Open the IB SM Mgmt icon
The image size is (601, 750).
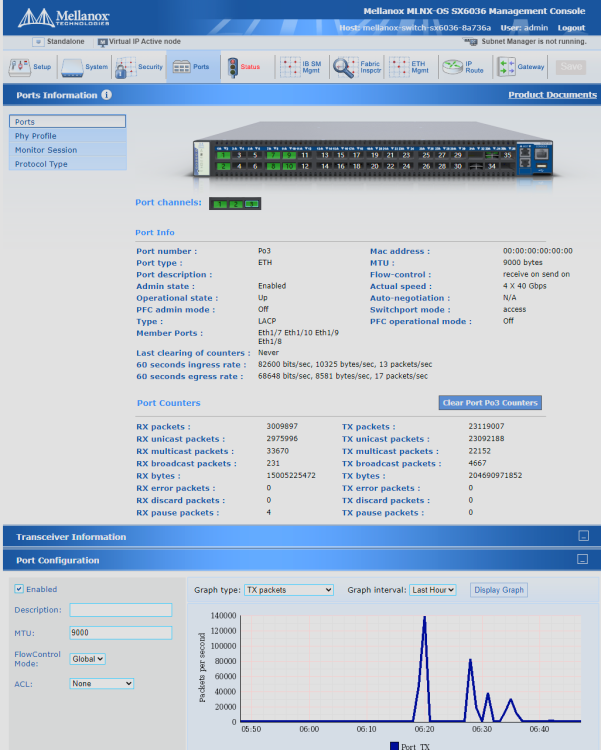coord(290,67)
